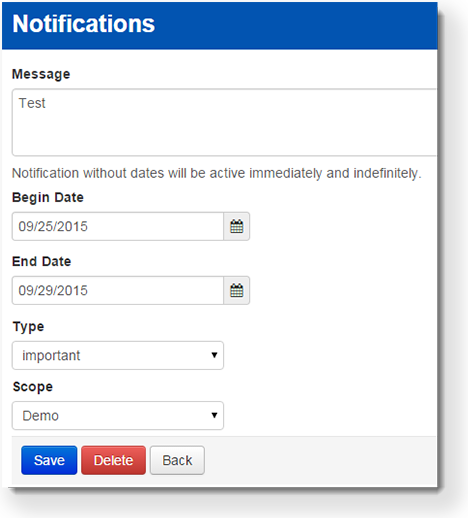The height and width of the screenshot is (518, 468).
Task: Focus the Message text area containing Test
Action: point(224,122)
